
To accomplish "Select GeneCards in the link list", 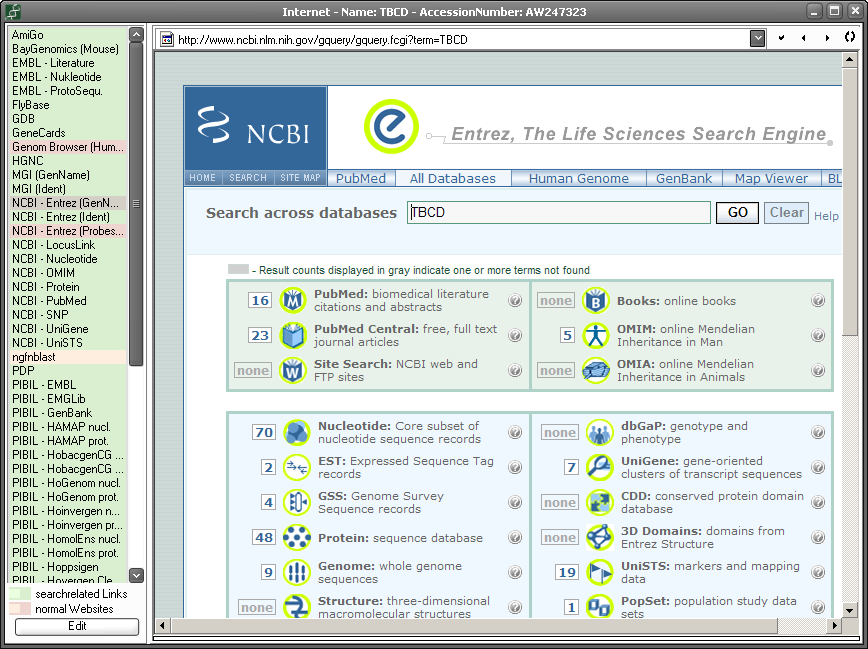I will coord(69,133).
